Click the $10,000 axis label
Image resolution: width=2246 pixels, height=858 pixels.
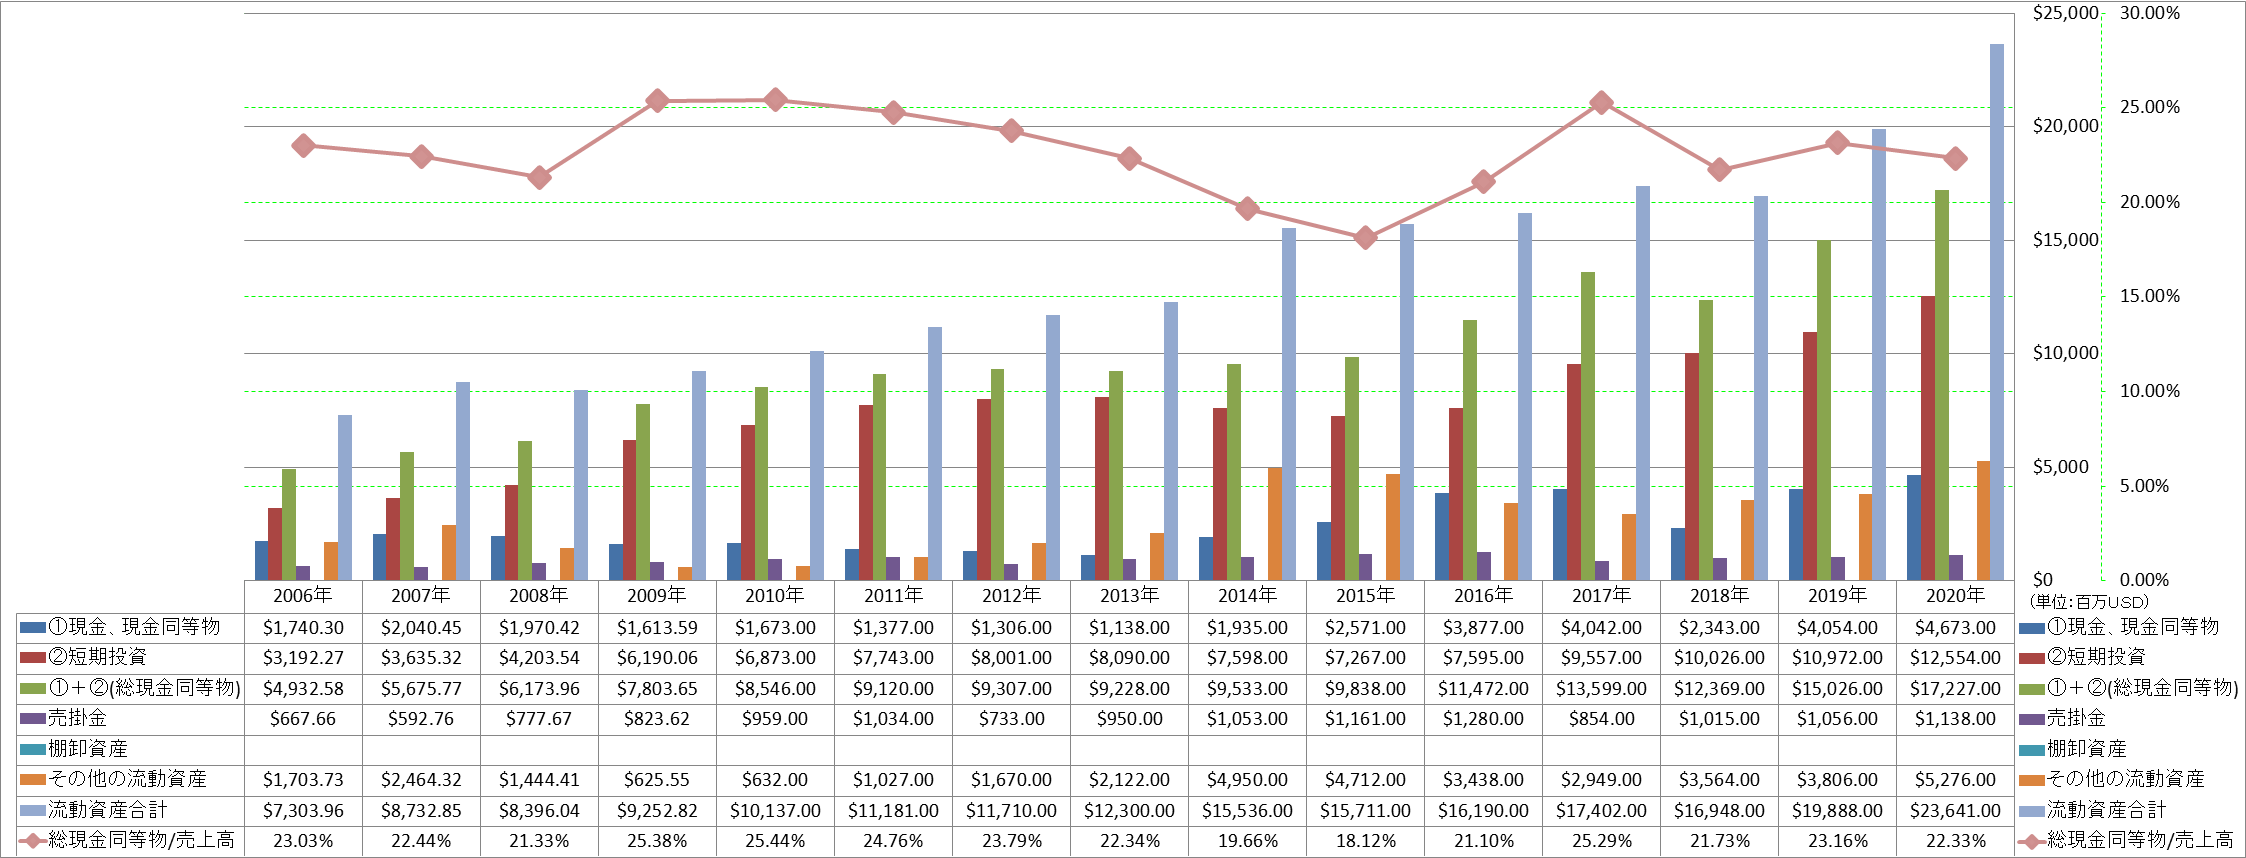[2066, 353]
